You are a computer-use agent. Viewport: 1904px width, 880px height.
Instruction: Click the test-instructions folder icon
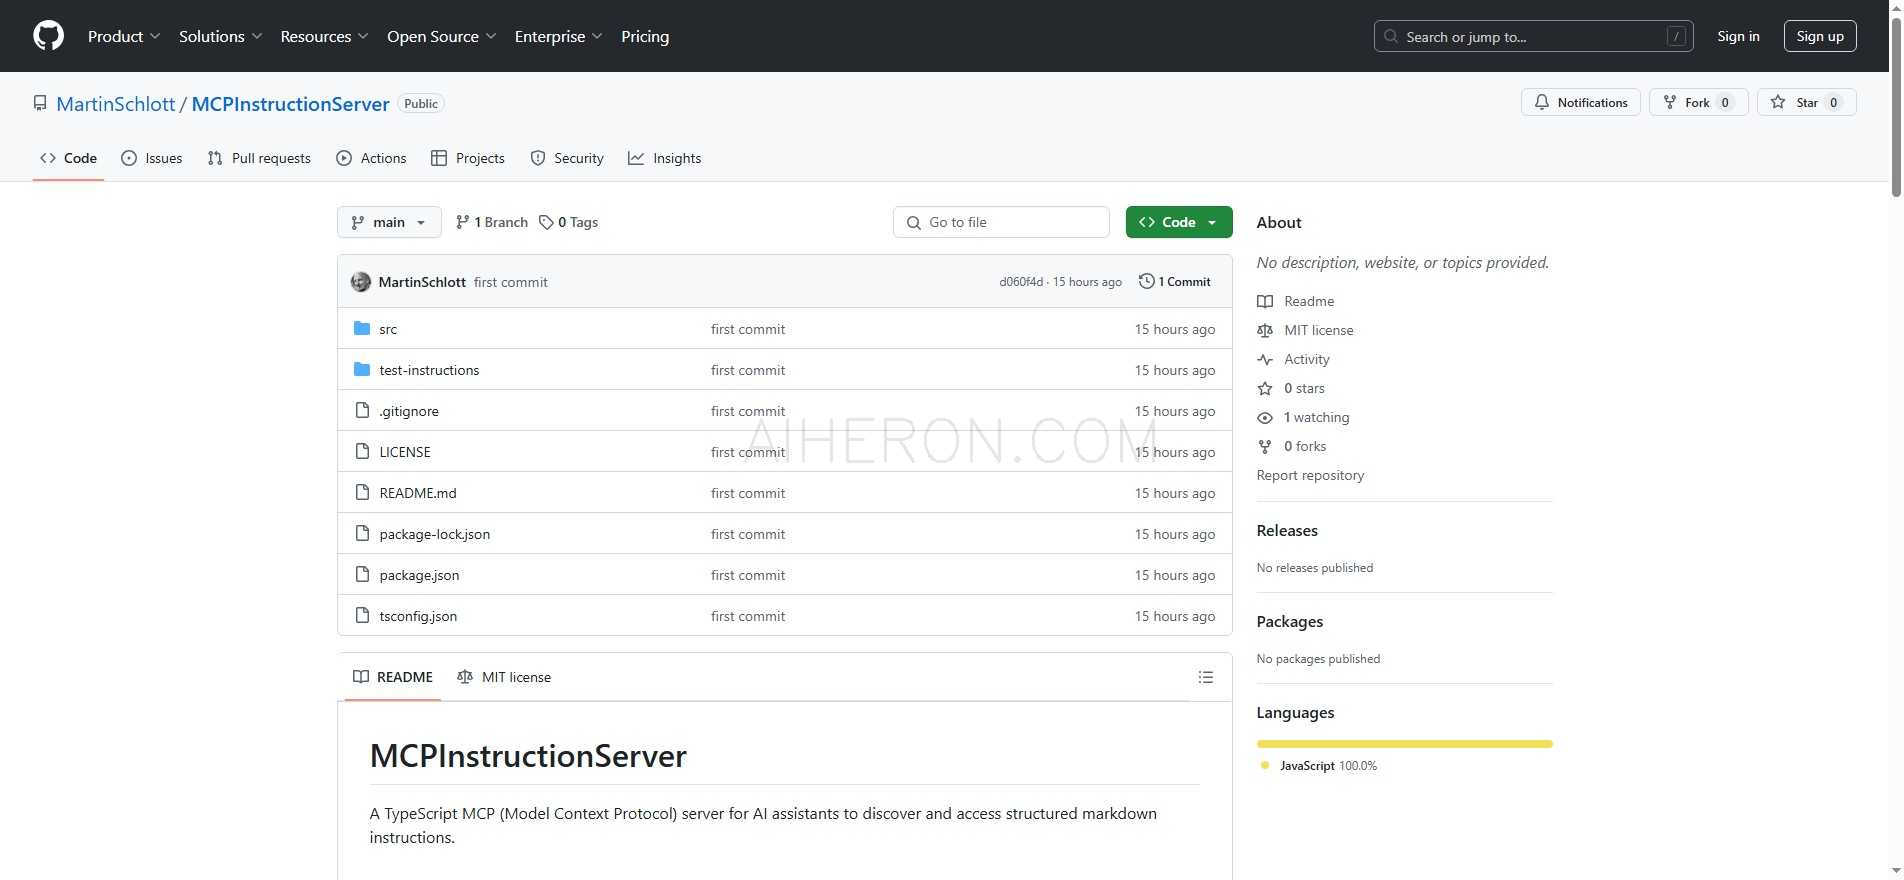pos(362,369)
